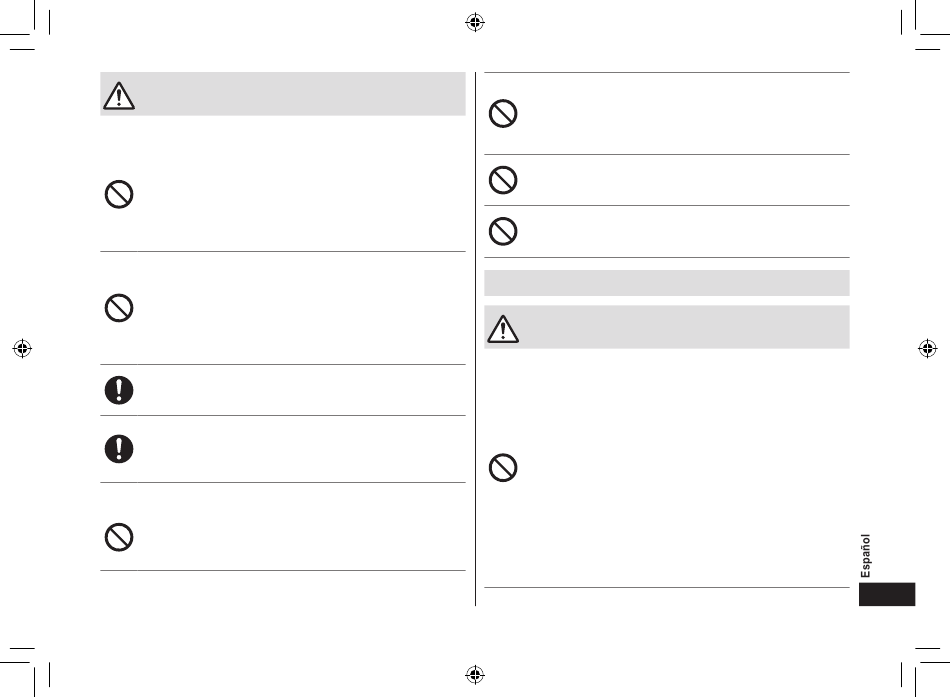Viewport: 950px width, 697px height.
Task: Click the warning triangle in the right column header
Action: coord(503,329)
